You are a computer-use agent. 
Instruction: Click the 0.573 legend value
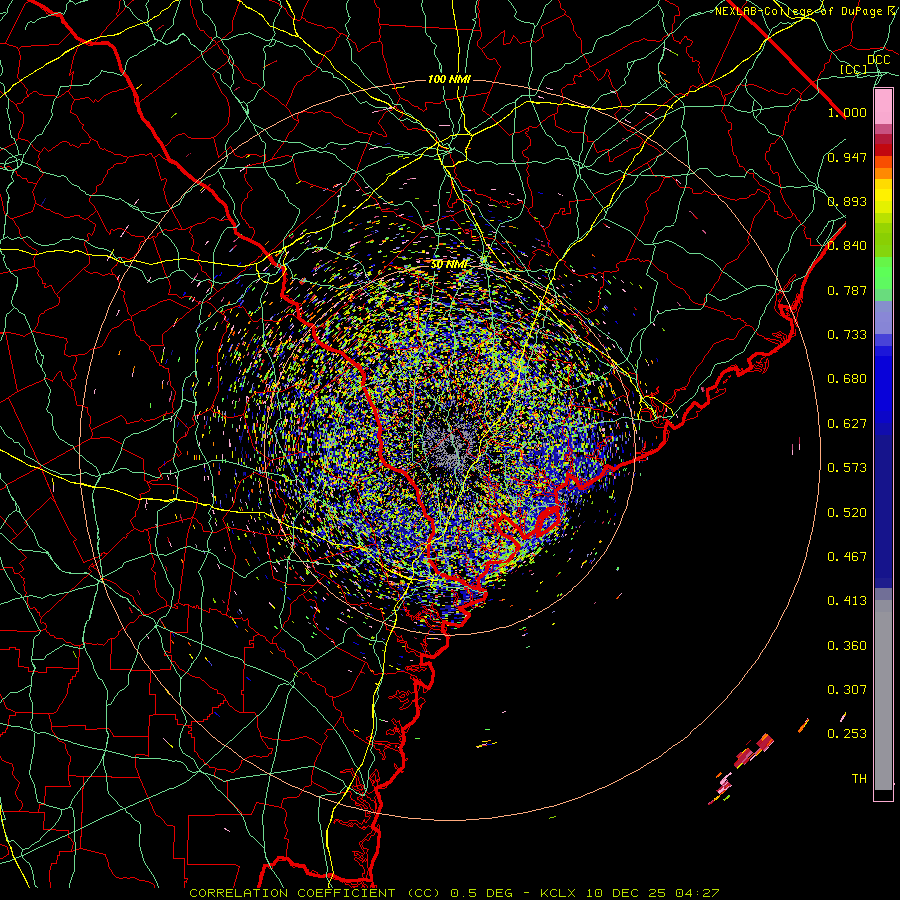point(847,468)
